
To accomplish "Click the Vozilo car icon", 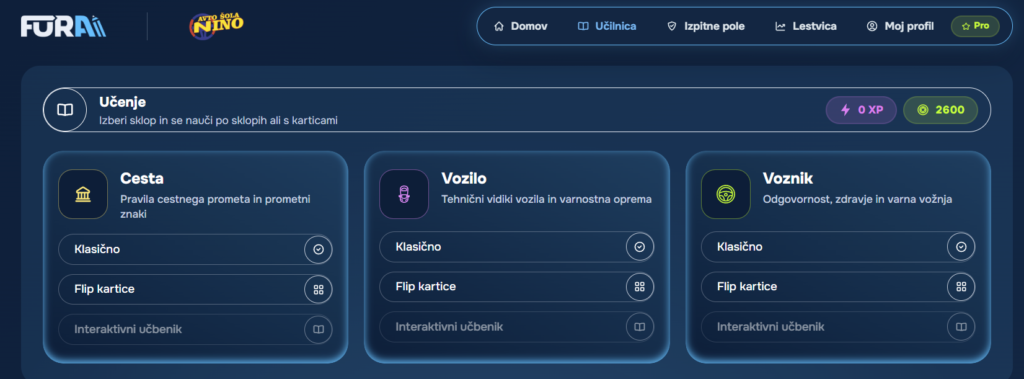I will 404,194.
